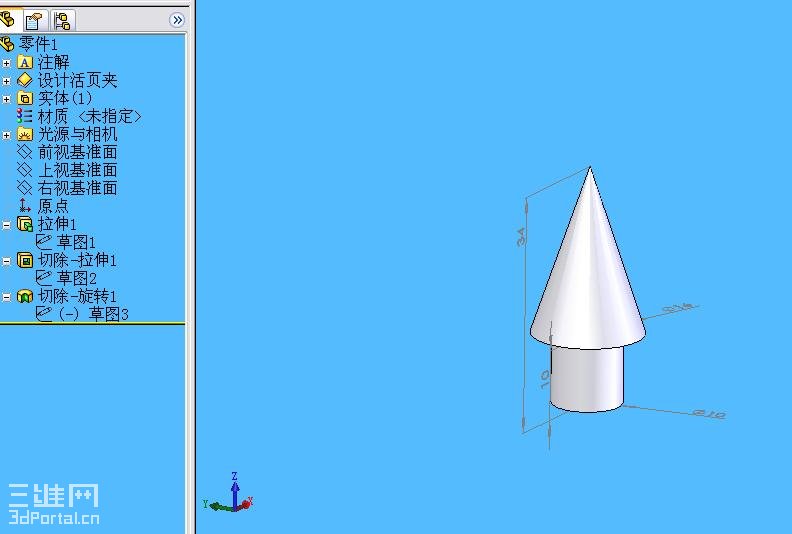Screen dimensions: 792x534
Task: Select the 上视基准面 top plane label
Action: pyautogui.click(x=77, y=170)
